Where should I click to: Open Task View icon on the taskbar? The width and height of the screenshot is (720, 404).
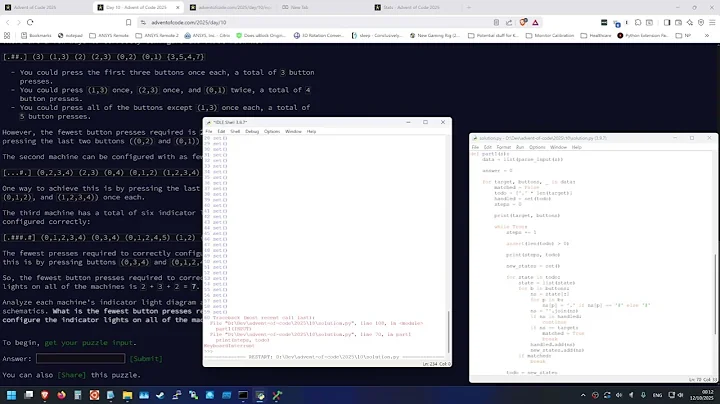[28, 395]
